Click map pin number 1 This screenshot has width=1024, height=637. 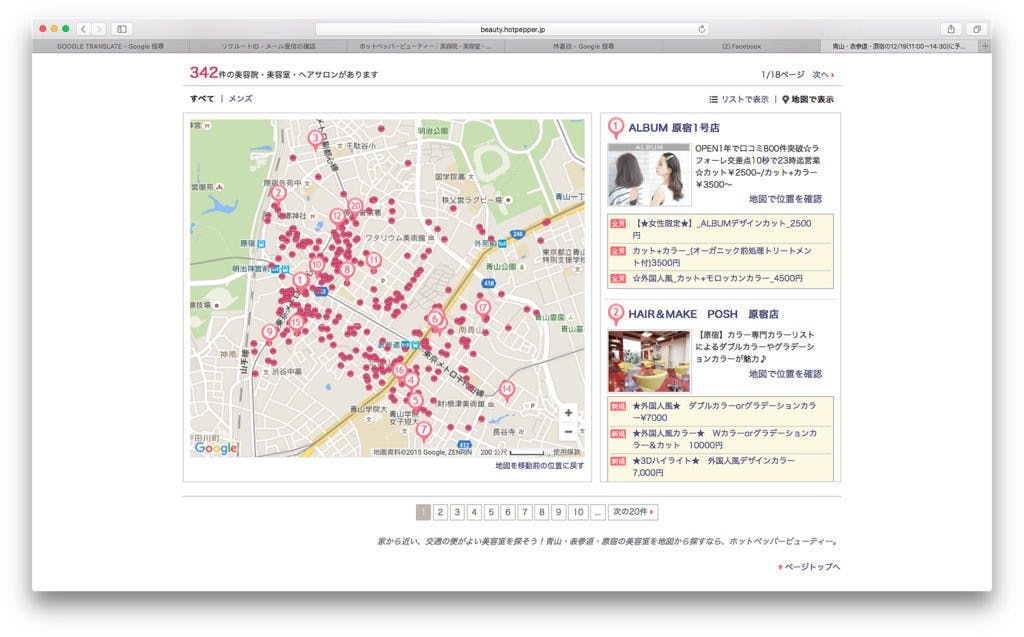(x=300, y=282)
